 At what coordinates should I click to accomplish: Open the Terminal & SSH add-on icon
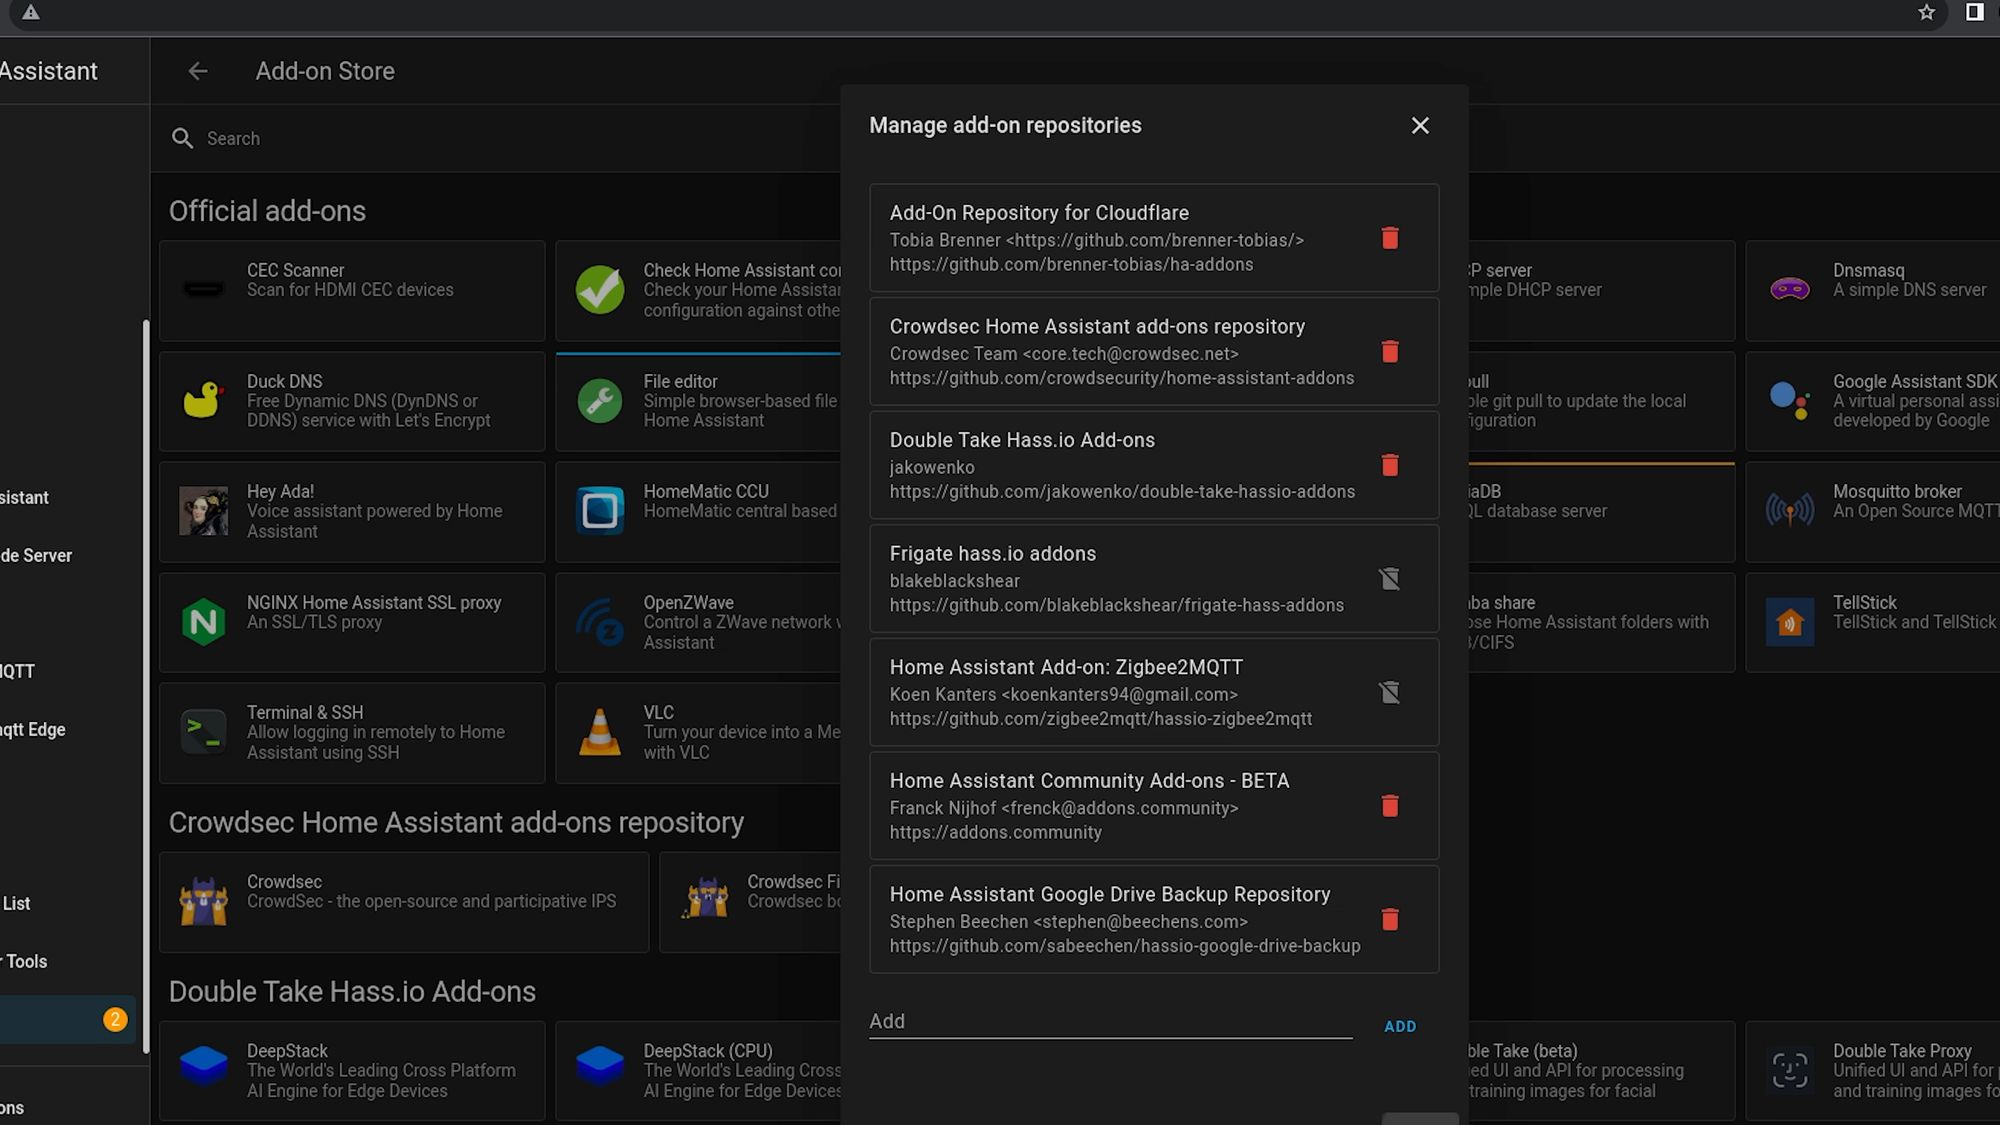(203, 732)
